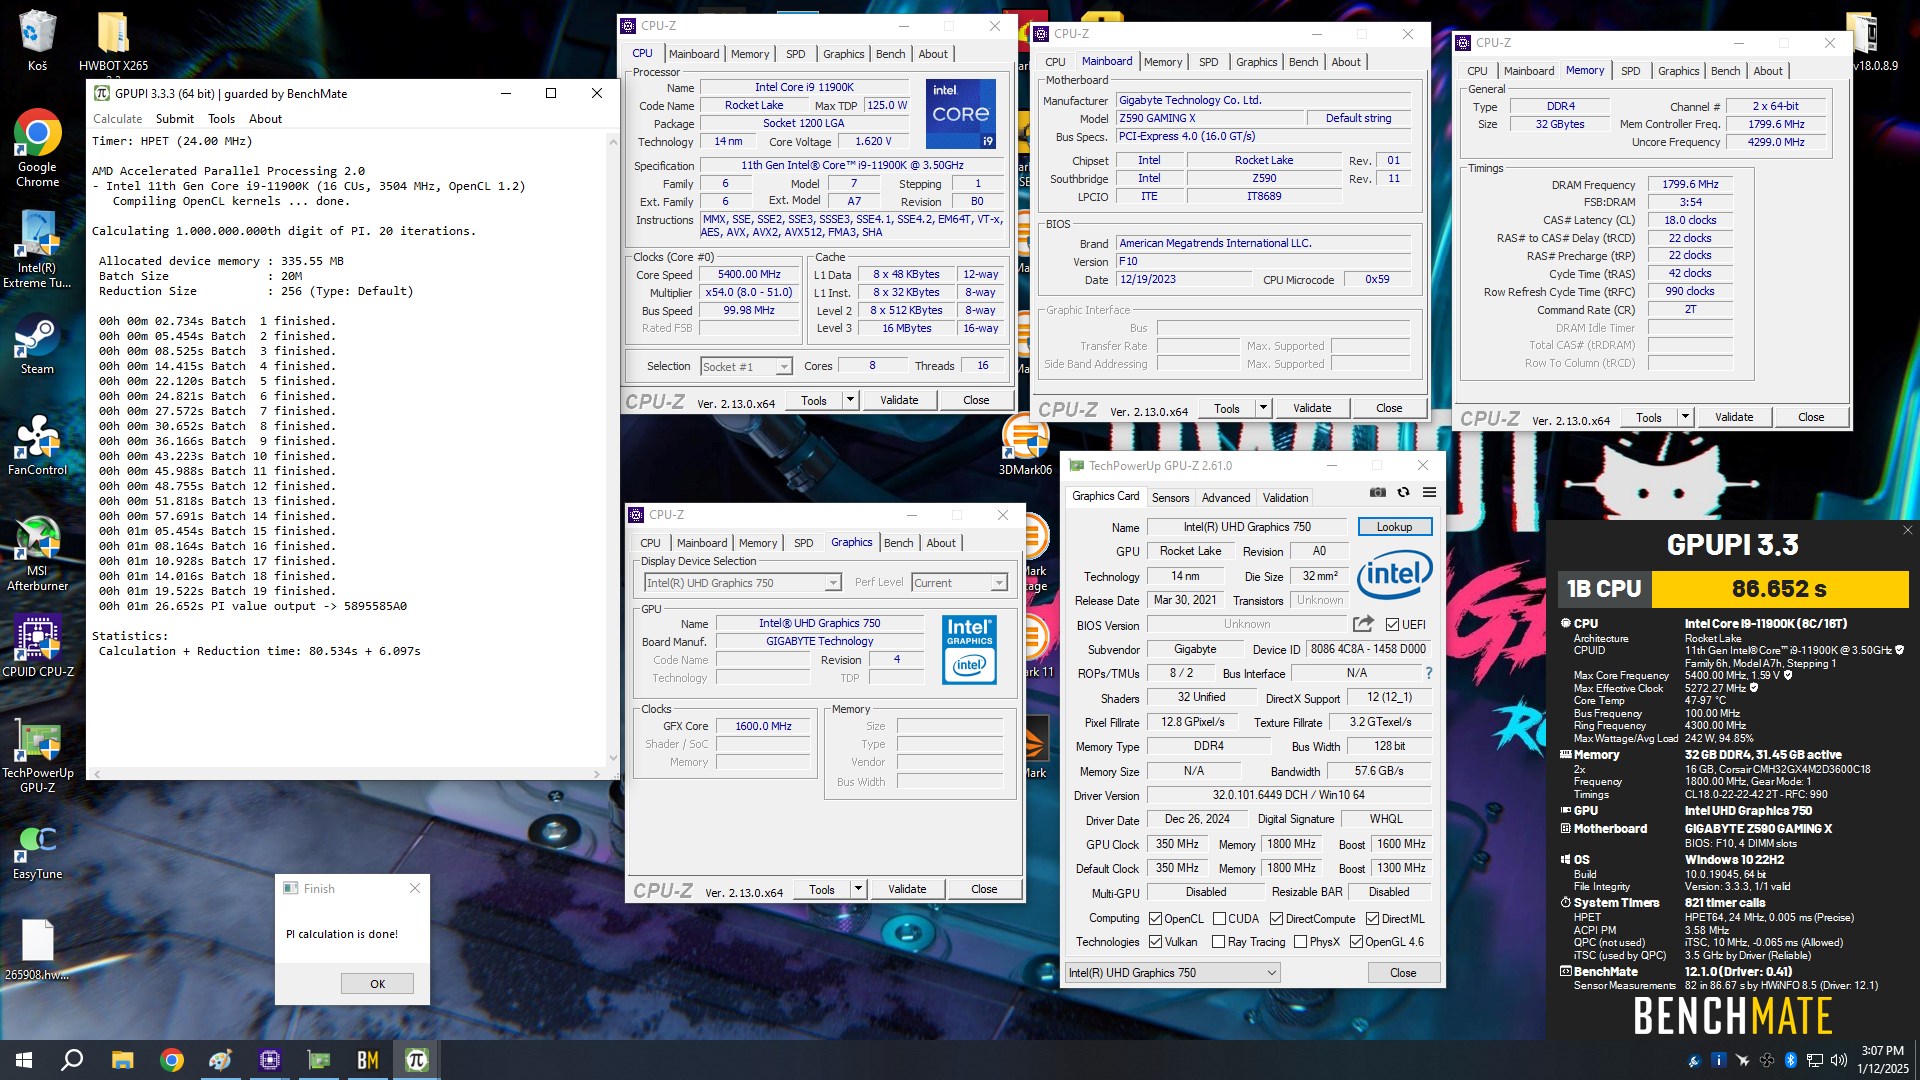
Task: Toggle the UEFI checkbox in GPU-Z
Action: [1392, 625]
